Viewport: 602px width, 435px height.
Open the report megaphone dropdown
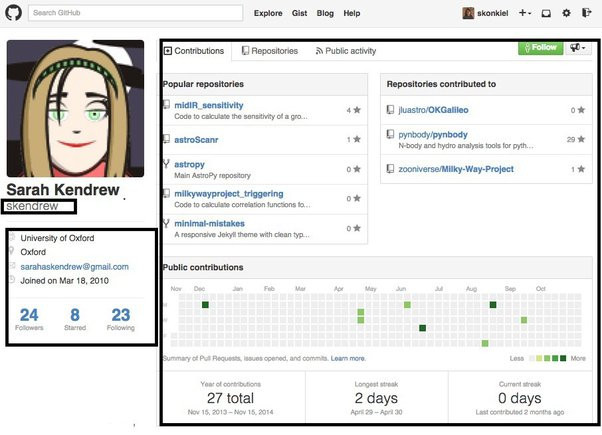click(x=577, y=48)
